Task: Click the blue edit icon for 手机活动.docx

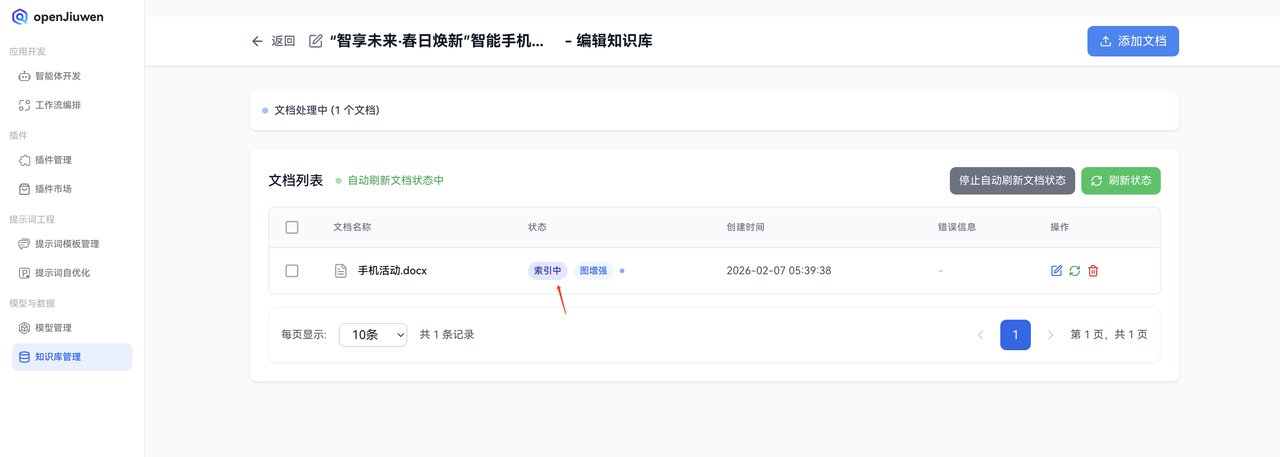Action: [x=1057, y=271]
